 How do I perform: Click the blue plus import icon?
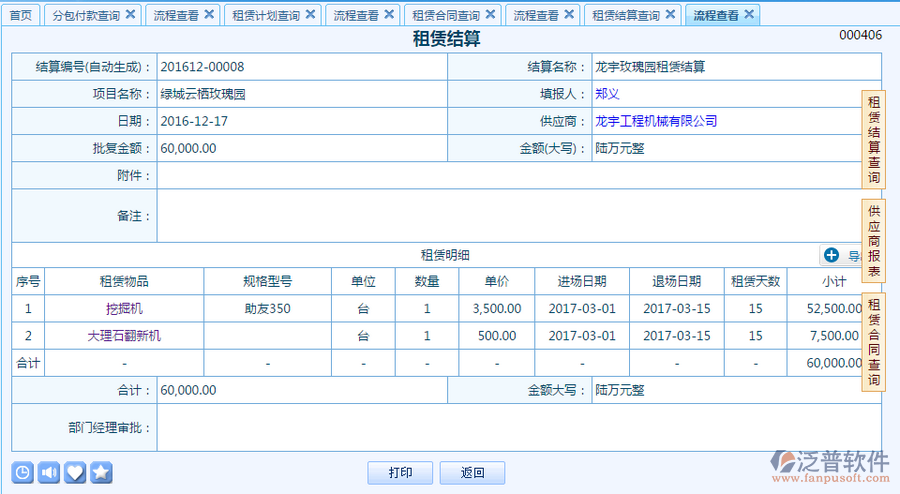point(831,255)
